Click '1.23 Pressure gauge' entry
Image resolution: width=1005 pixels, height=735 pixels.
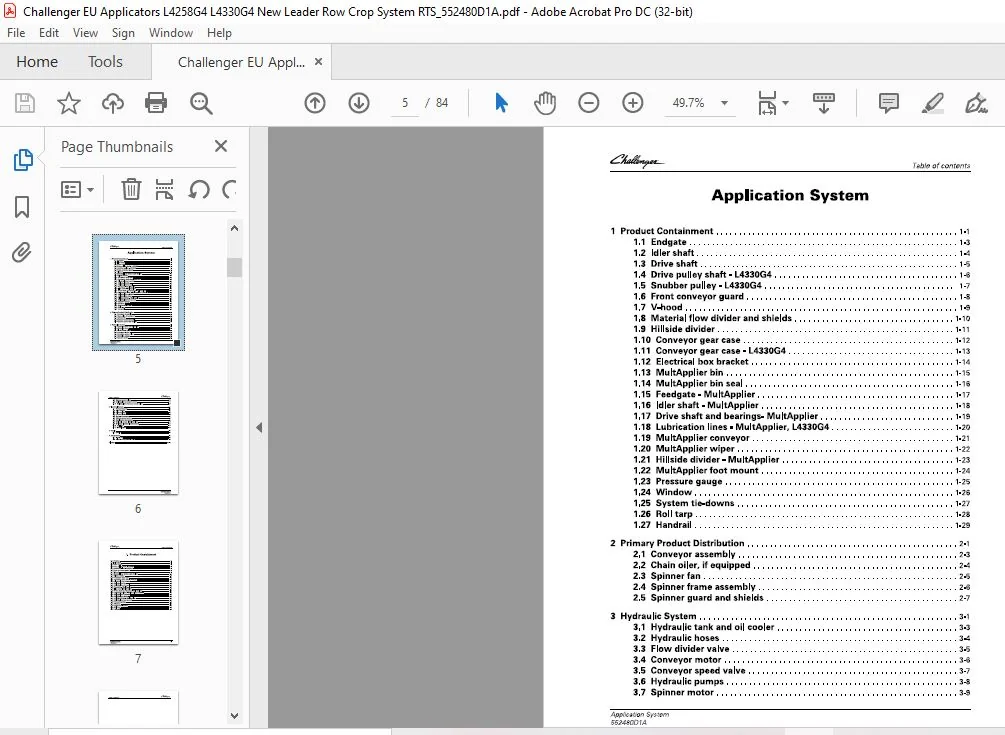(801, 481)
